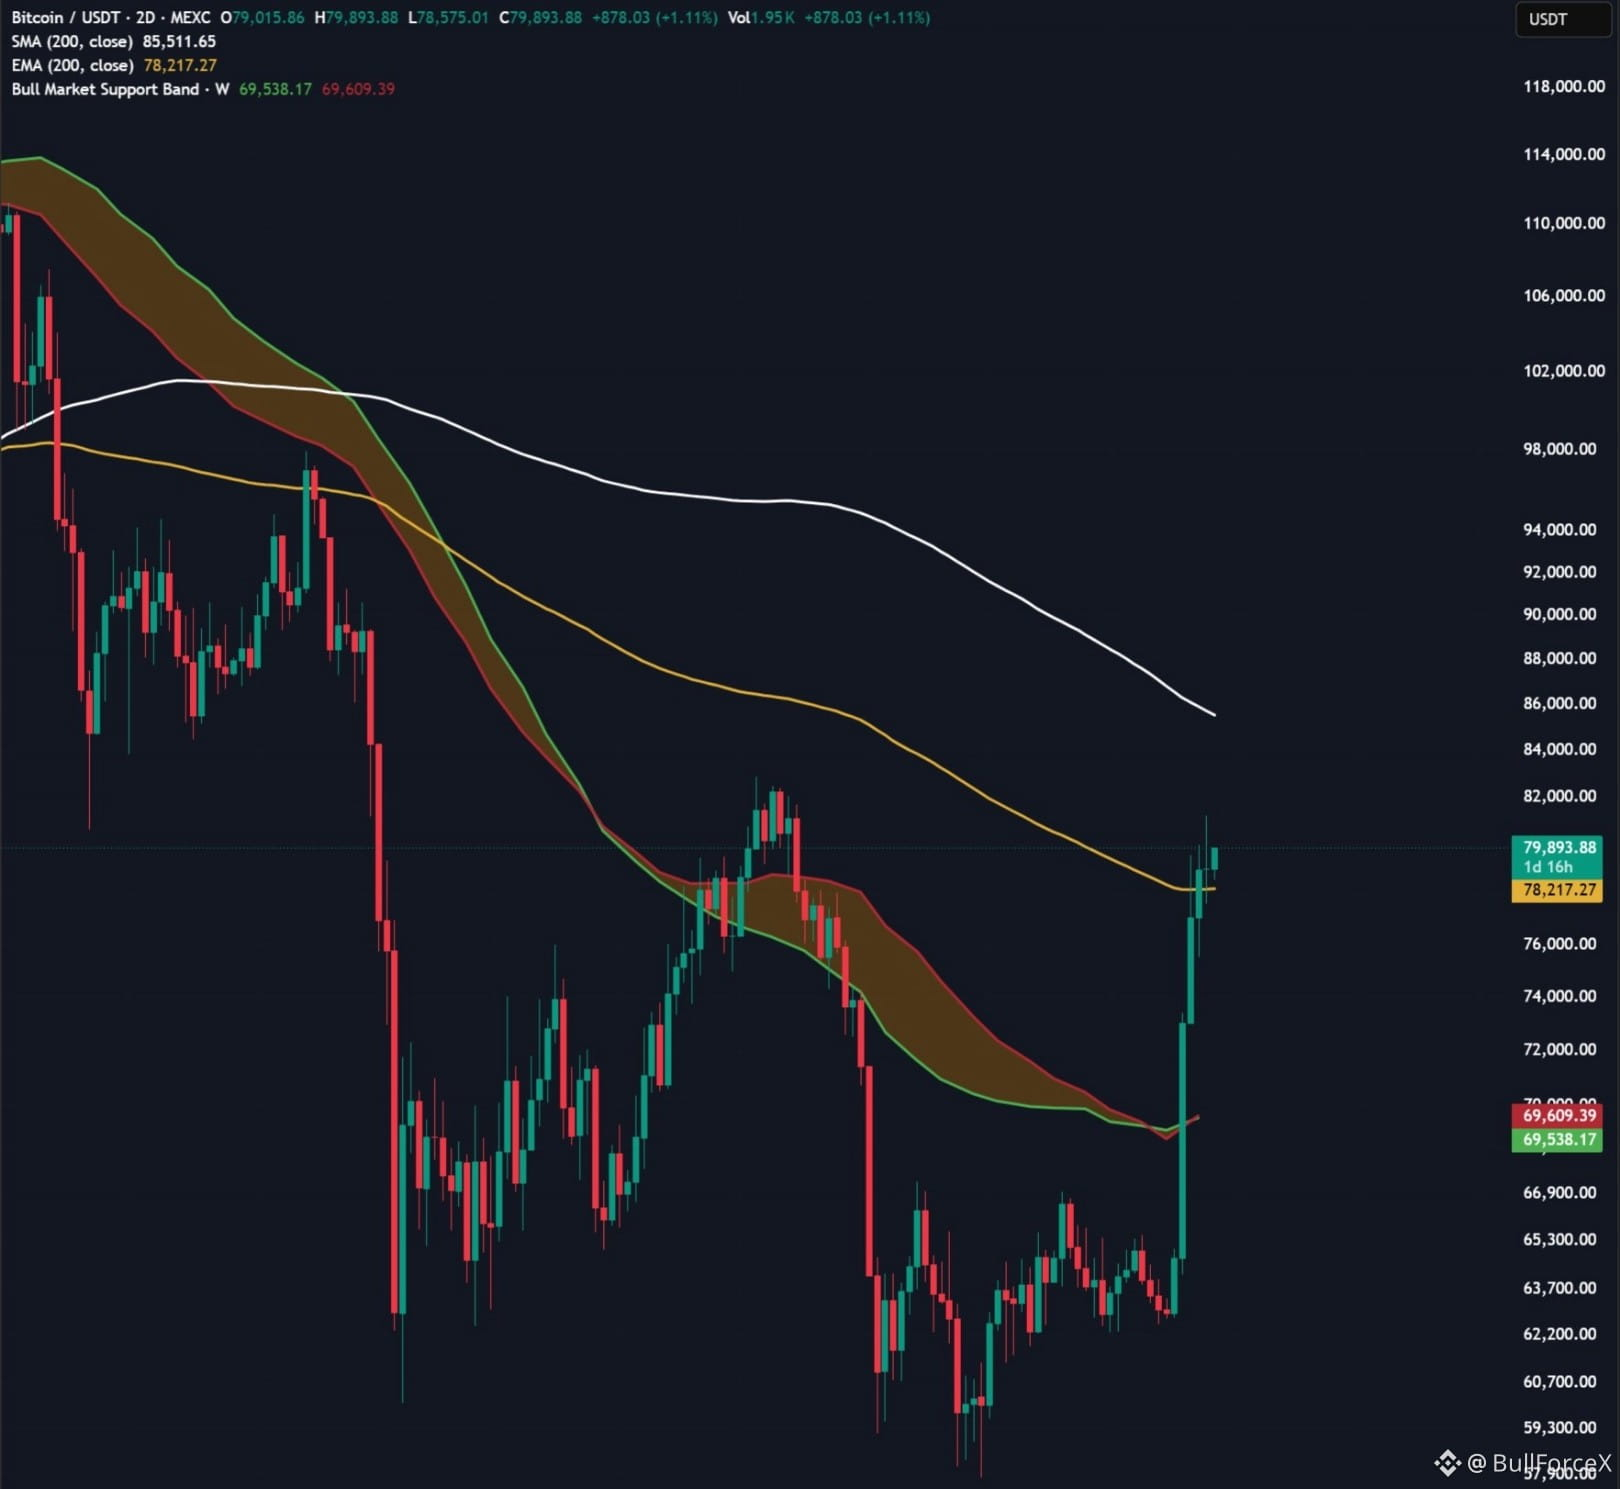Image resolution: width=1620 pixels, height=1489 pixels.
Task: Click the 76,000.00 price axis label
Action: pyautogui.click(x=1560, y=944)
